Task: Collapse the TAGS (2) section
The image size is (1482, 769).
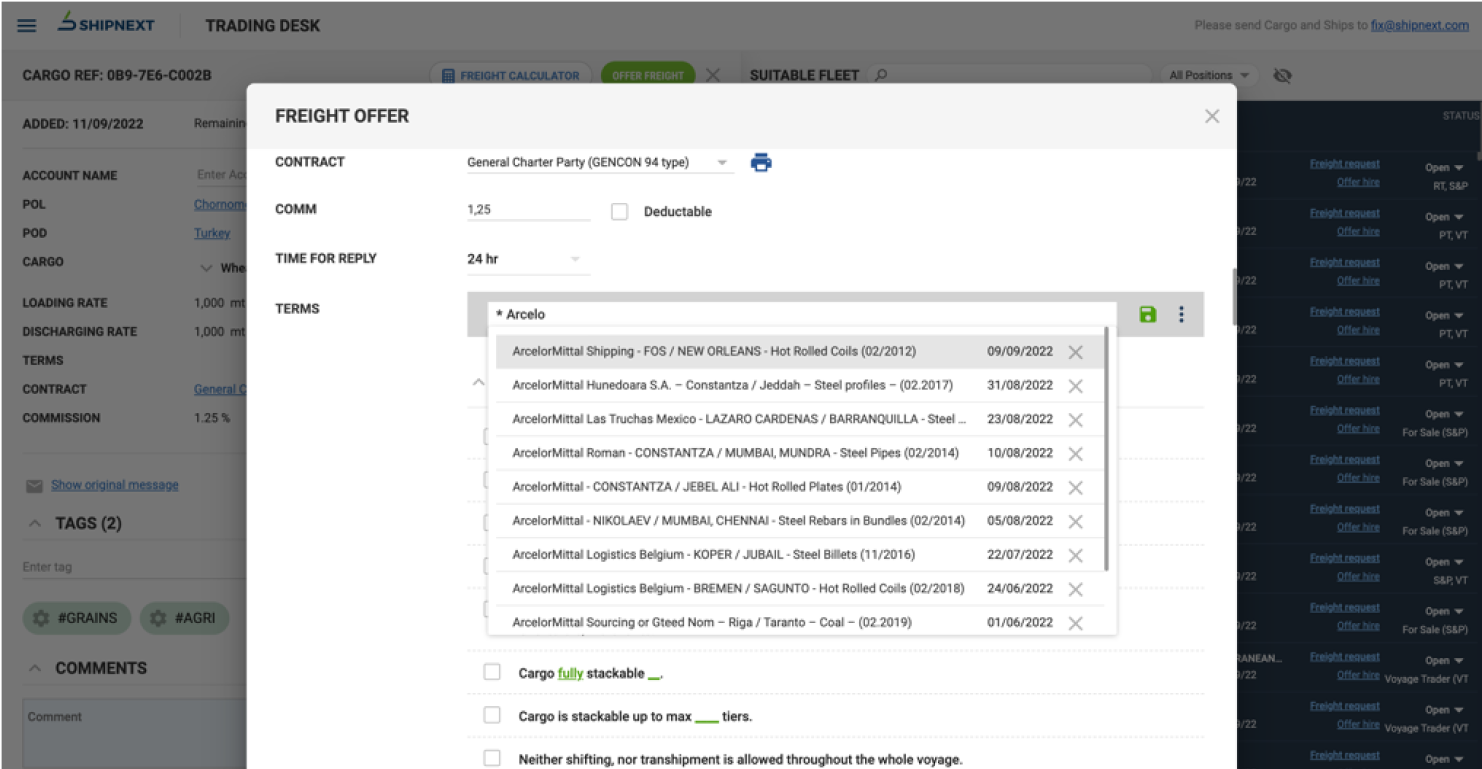Action: click(35, 524)
